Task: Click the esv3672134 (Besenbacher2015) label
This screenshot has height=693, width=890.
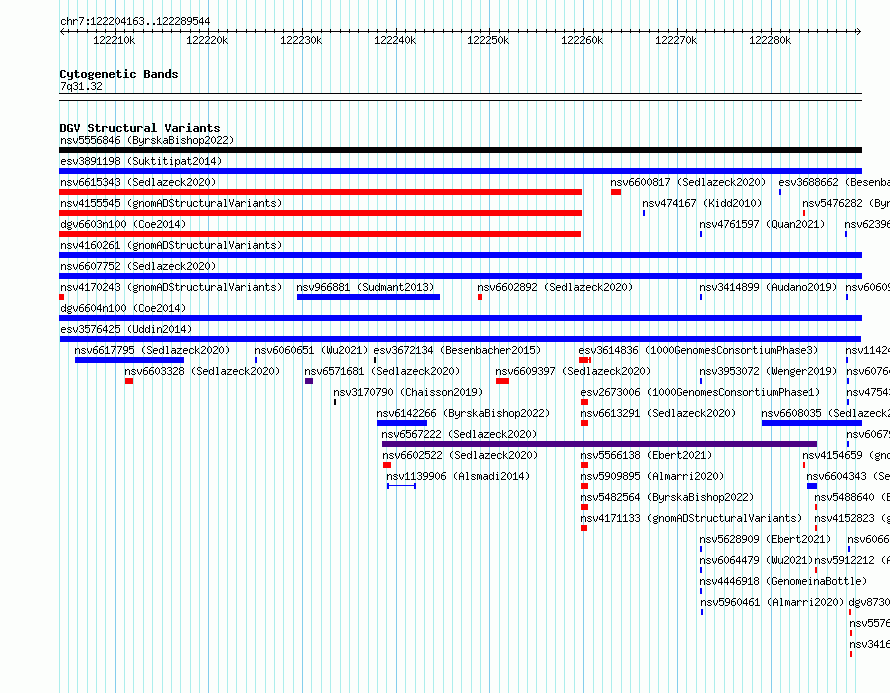Action: (457, 350)
